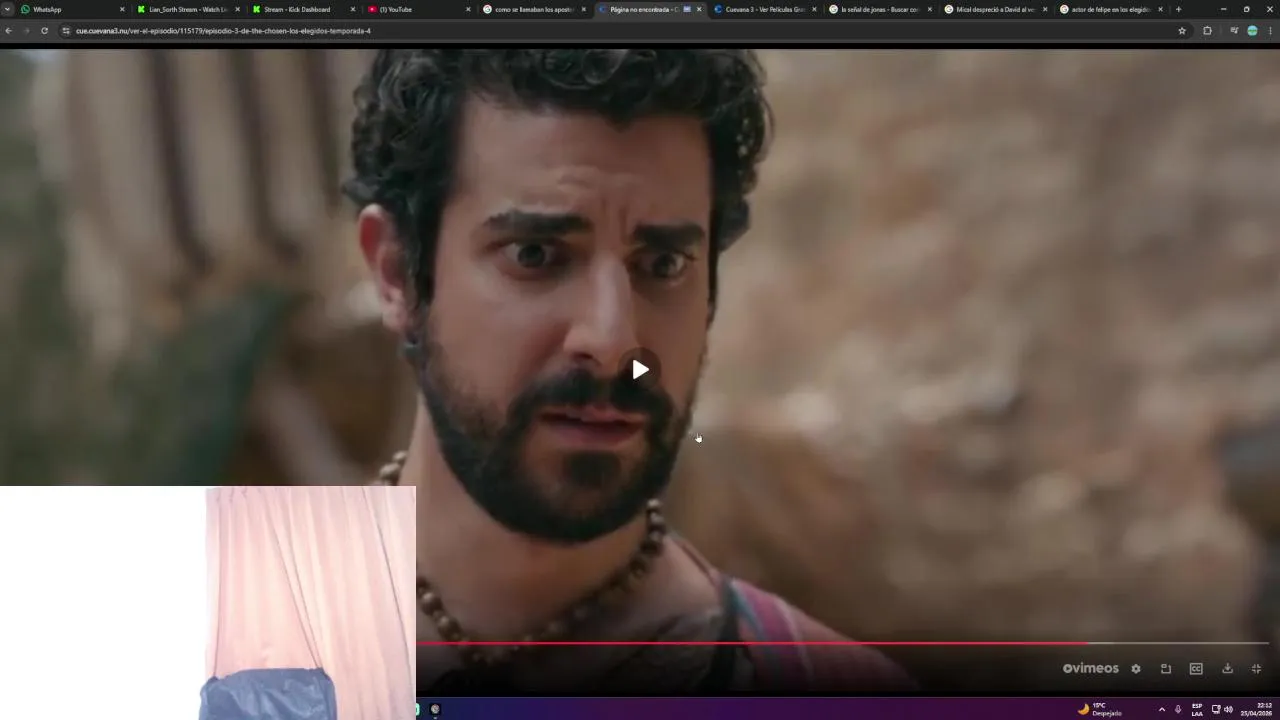Toggle CC closed captions in the player
The width and height of the screenshot is (1280, 720).
(x=1196, y=669)
